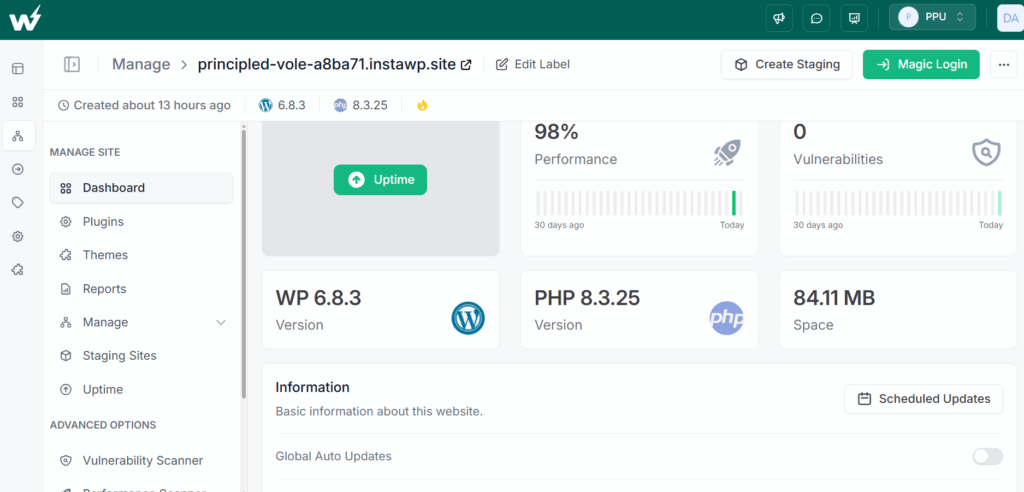Click the flame icon beside PHP version
Screen dimensions: 1024x492
(422, 105)
